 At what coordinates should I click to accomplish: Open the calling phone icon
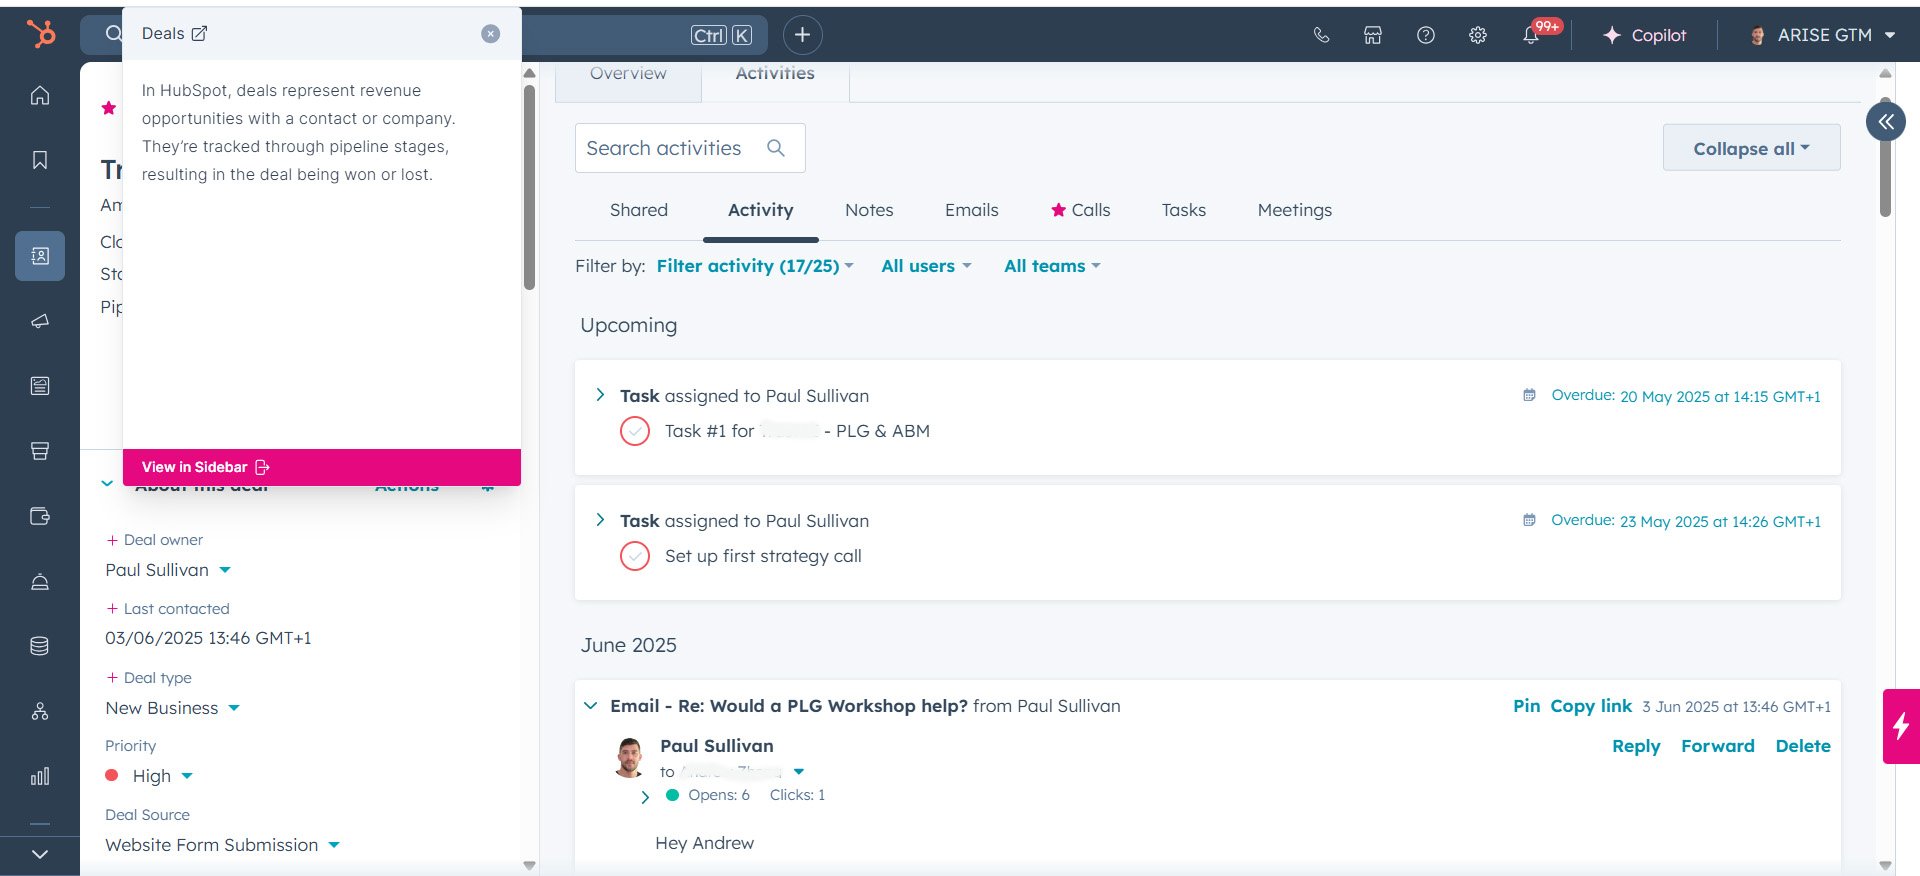(x=1321, y=35)
